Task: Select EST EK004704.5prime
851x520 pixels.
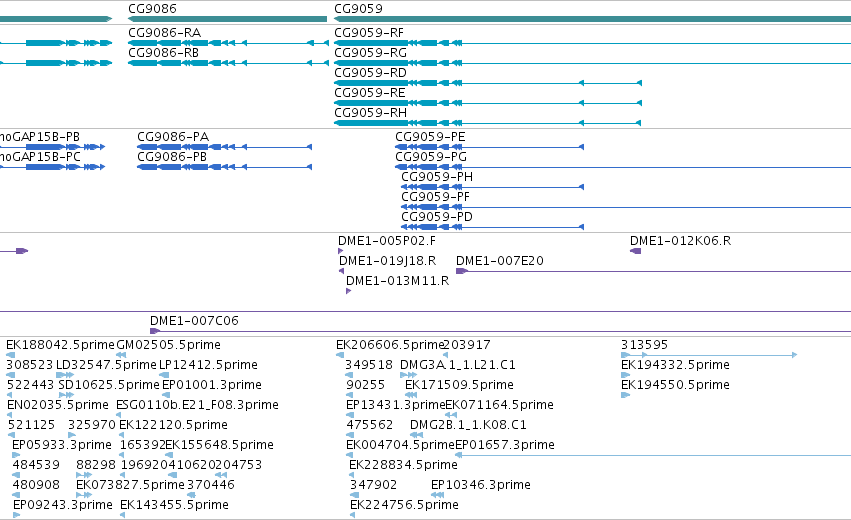Action: pos(400,446)
